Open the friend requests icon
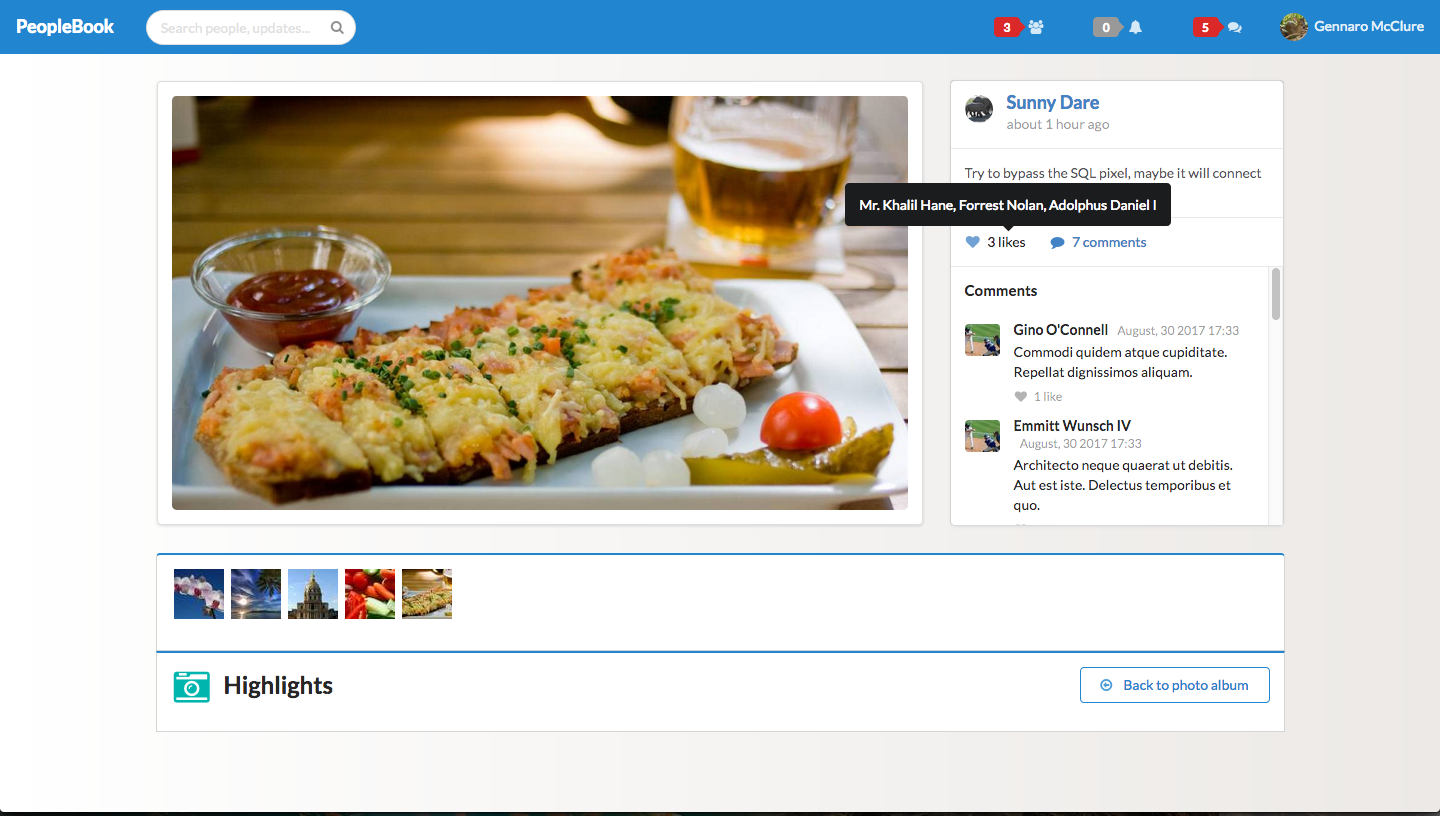This screenshot has width=1440, height=816. coord(1036,28)
